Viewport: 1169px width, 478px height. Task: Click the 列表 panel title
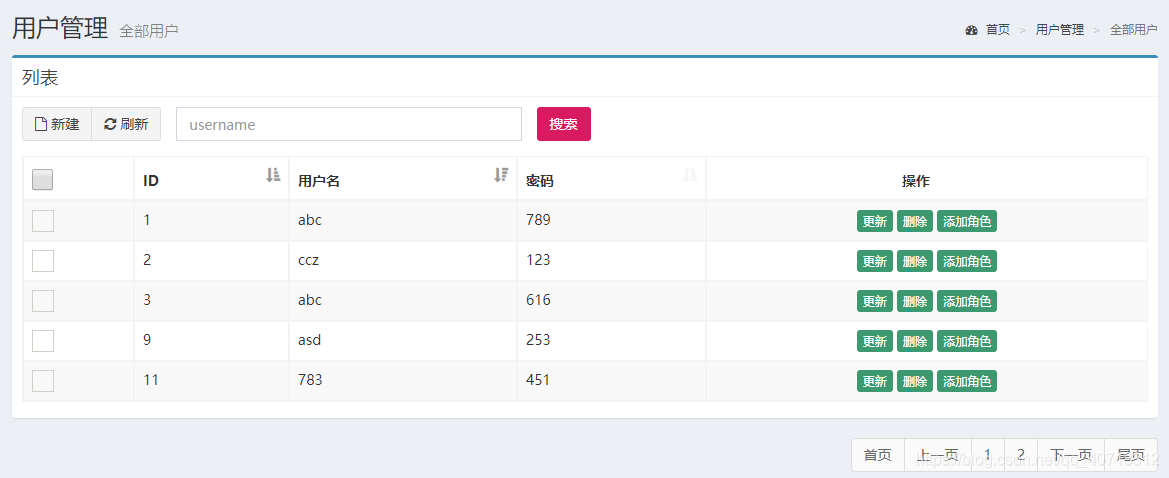click(x=40, y=78)
